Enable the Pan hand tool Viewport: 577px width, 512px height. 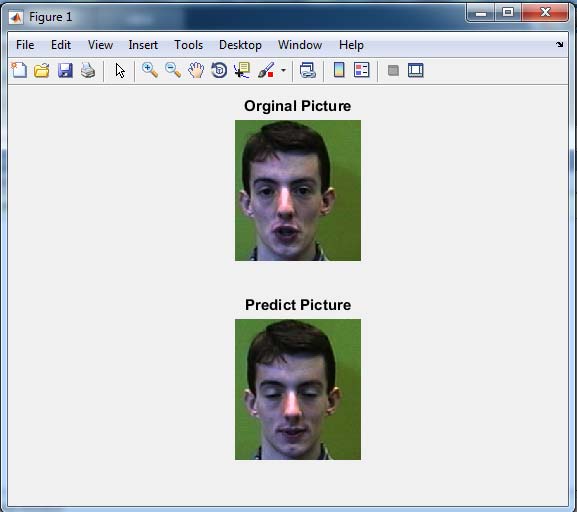coord(196,70)
